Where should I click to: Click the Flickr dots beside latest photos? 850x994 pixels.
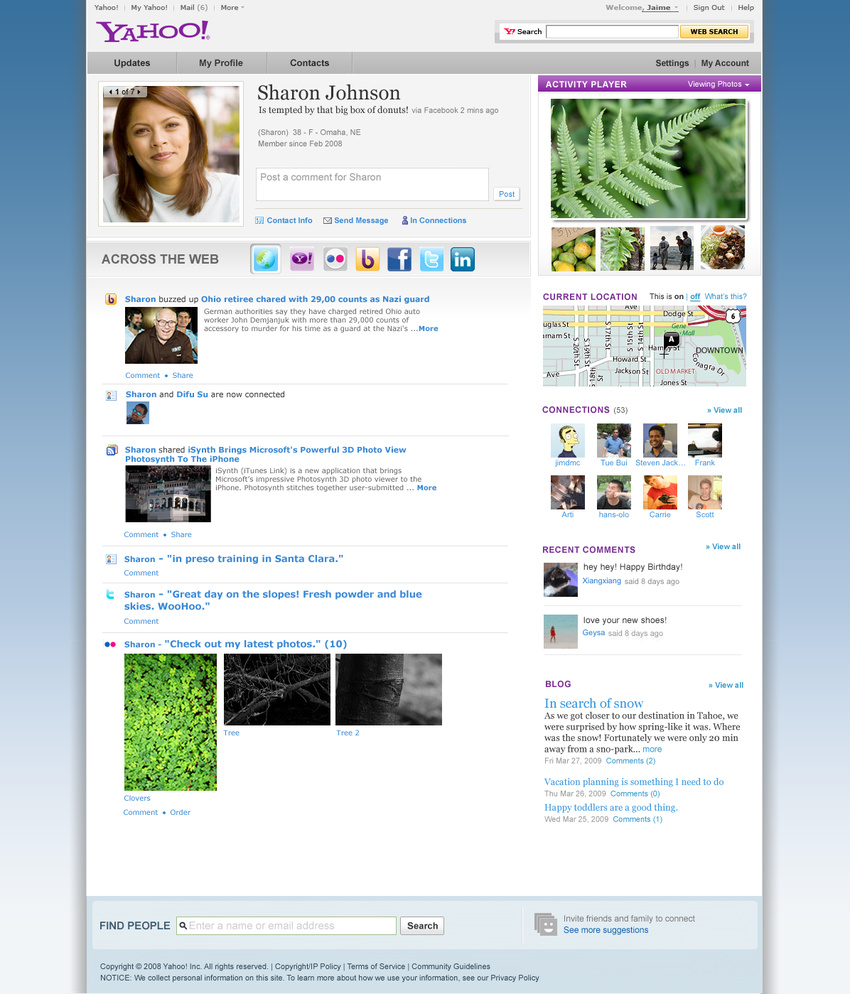coord(110,644)
